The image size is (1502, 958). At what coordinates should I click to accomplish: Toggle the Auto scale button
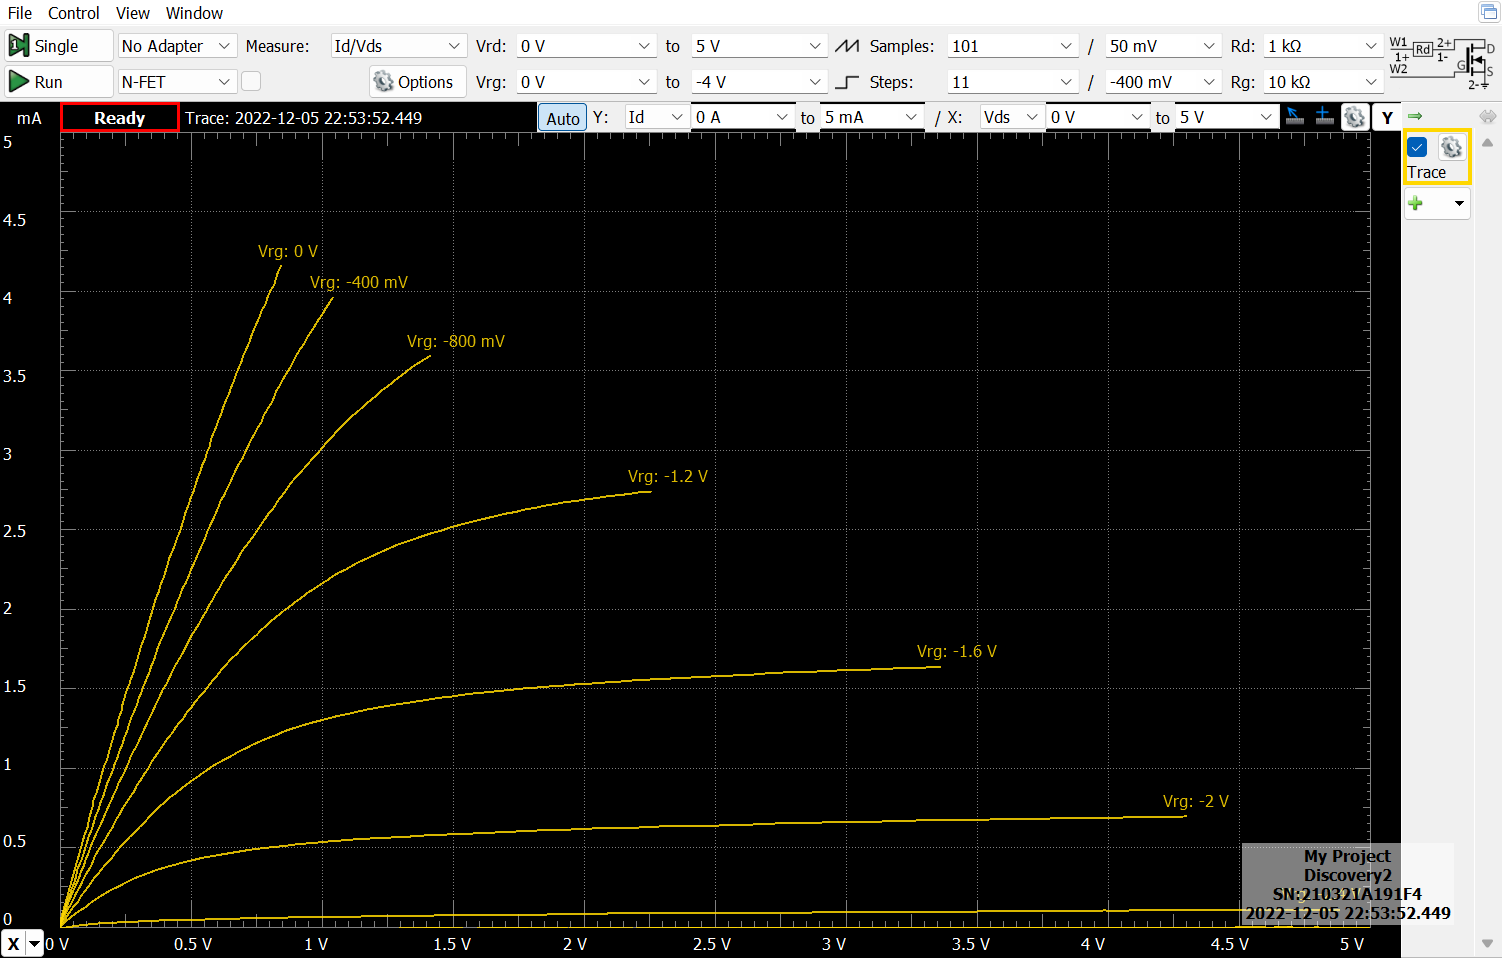pyautogui.click(x=563, y=118)
